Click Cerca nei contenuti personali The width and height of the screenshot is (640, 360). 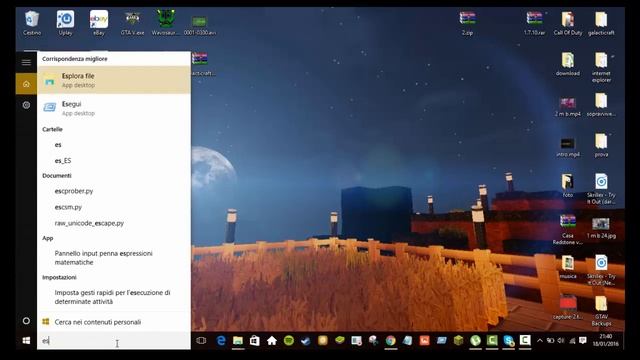[113, 322]
